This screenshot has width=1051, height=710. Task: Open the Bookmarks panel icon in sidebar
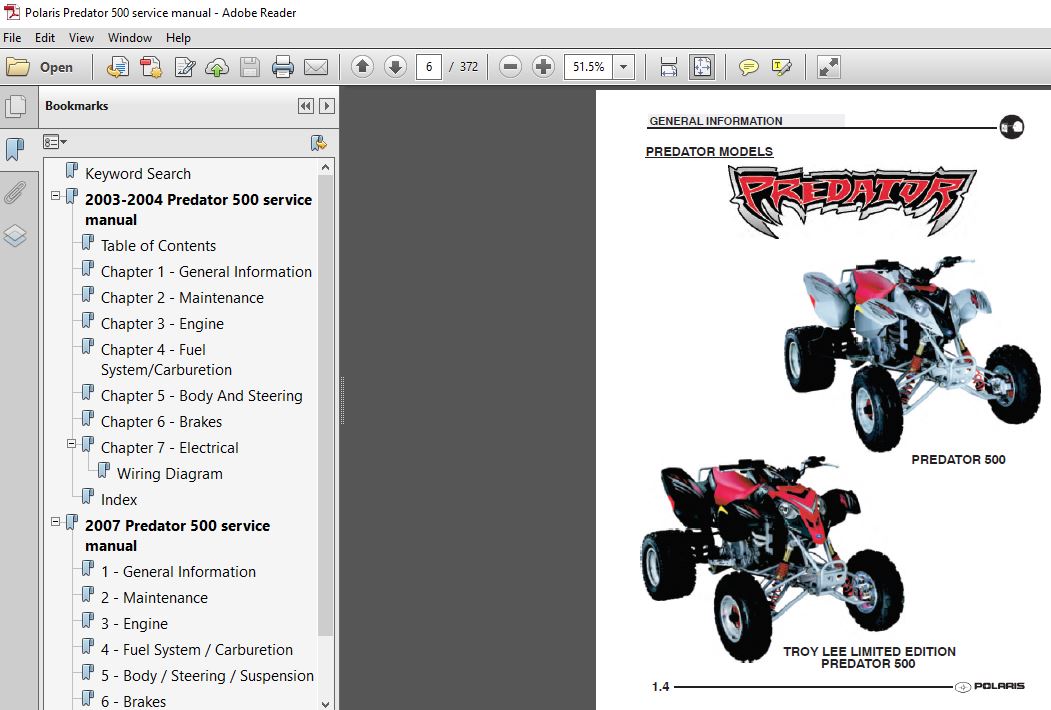[15, 149]
